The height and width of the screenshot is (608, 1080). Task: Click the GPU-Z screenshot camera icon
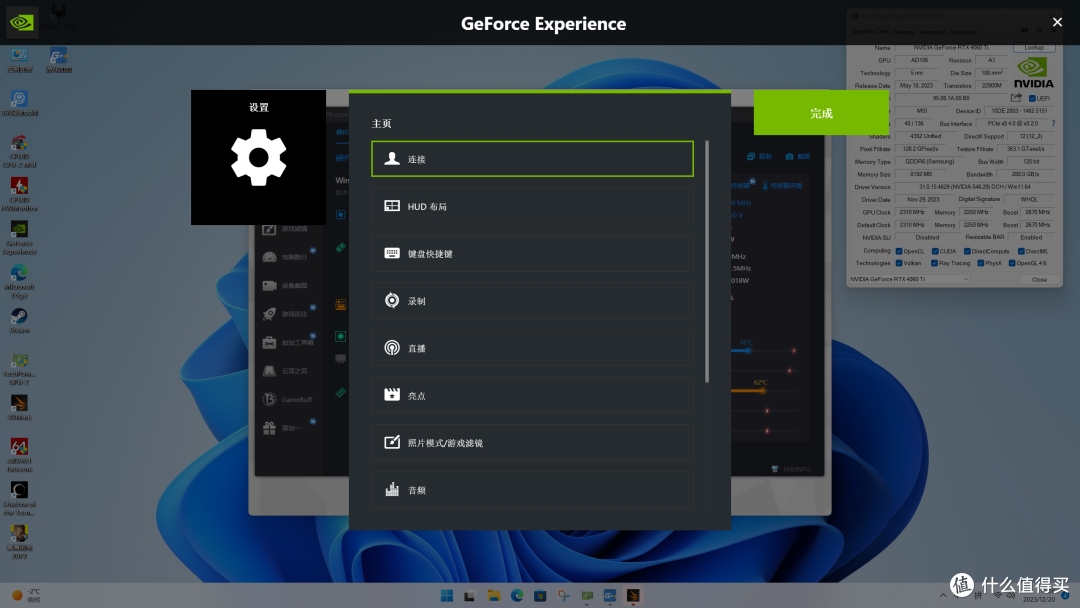coord(1025,30)
